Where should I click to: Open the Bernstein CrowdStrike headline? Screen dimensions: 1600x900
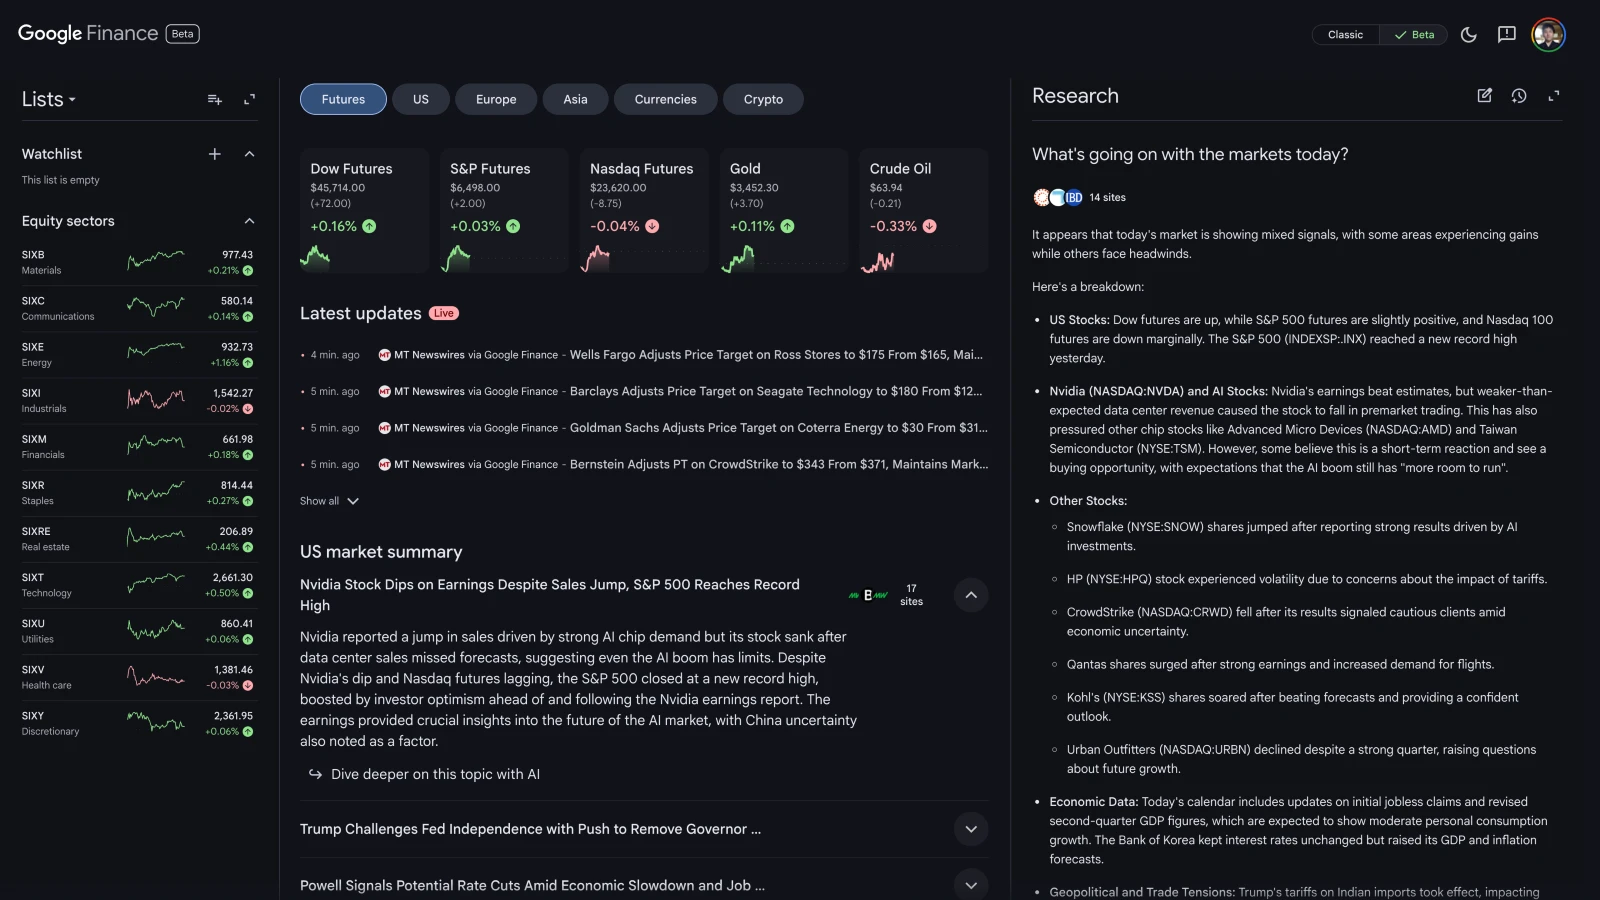(x=778, y=464)
